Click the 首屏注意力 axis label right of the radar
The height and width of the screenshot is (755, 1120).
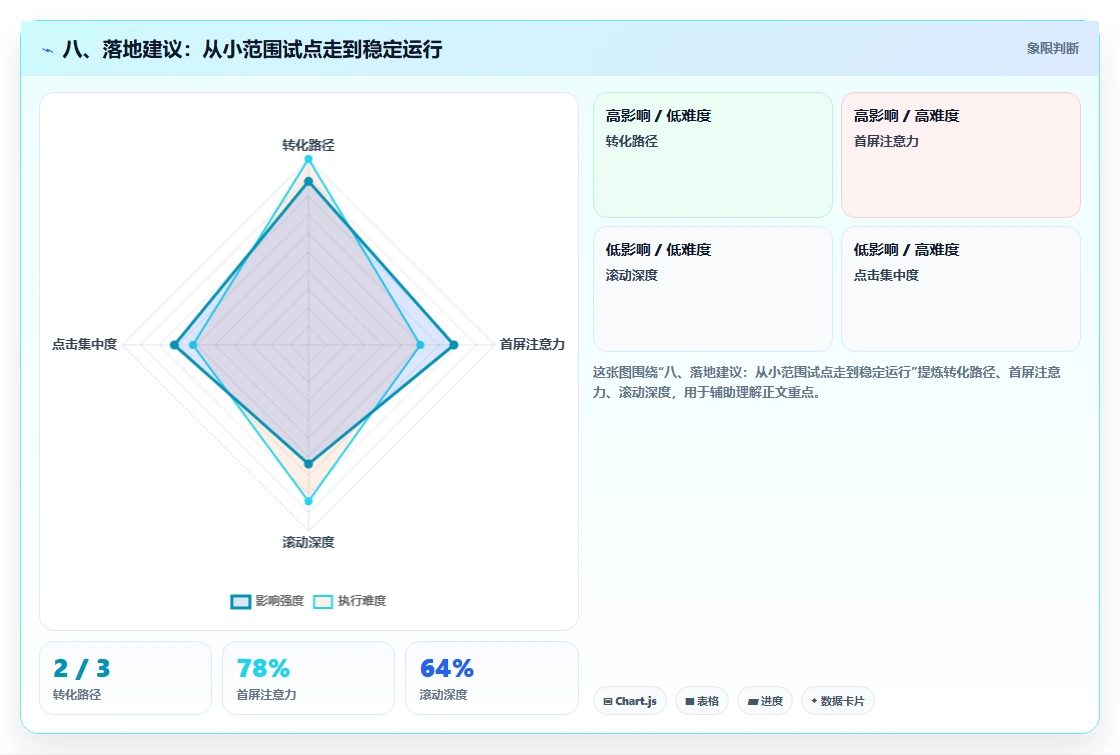point(532,344)
